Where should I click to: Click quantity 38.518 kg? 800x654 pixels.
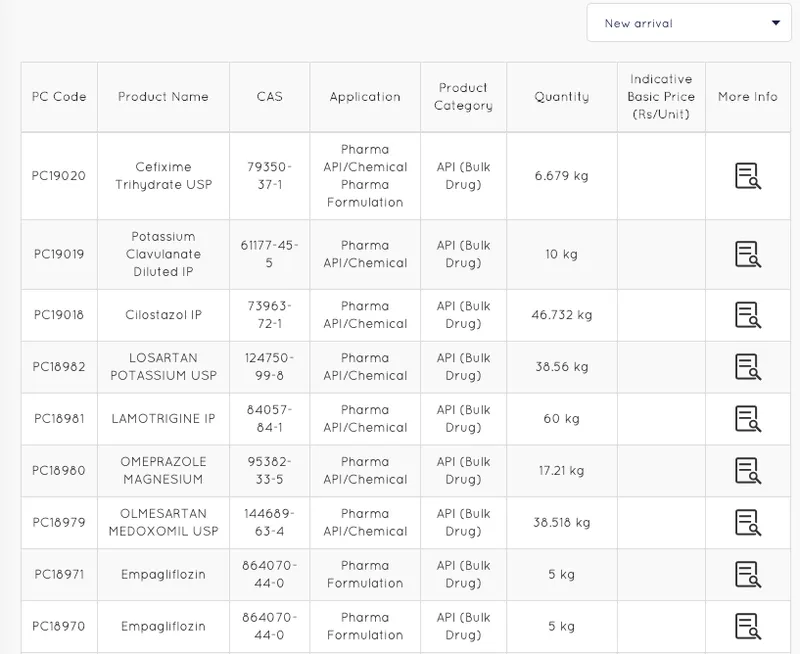coord(562,522)
